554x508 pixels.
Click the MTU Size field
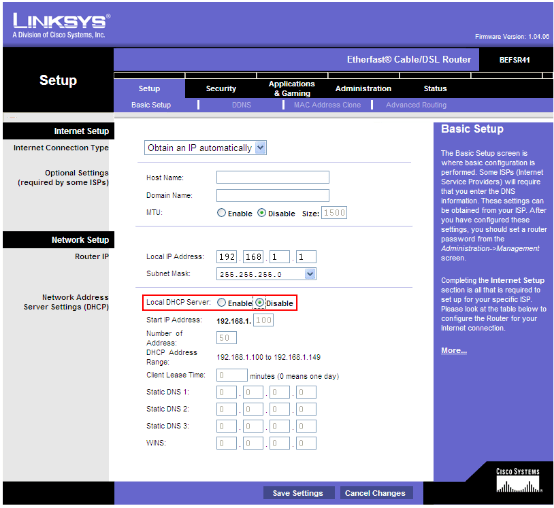click(x=334, y=213)
